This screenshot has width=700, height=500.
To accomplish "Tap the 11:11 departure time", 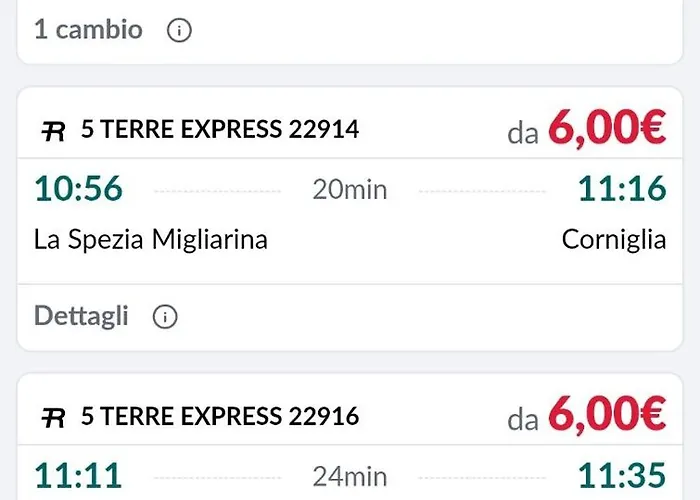I will point(78,475).
